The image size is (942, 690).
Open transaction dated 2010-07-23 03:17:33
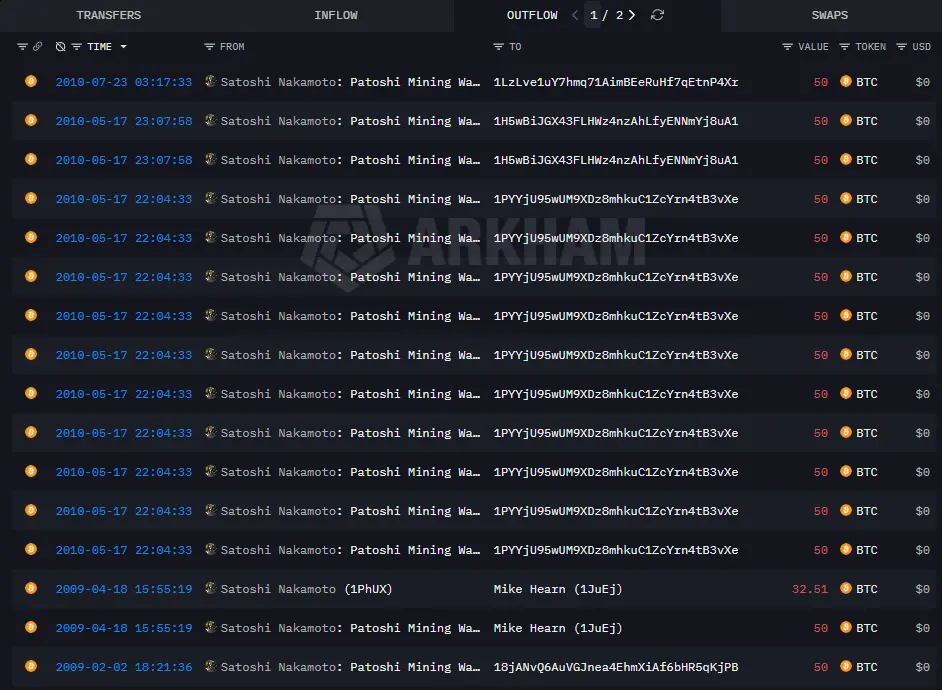pos(124,82)
